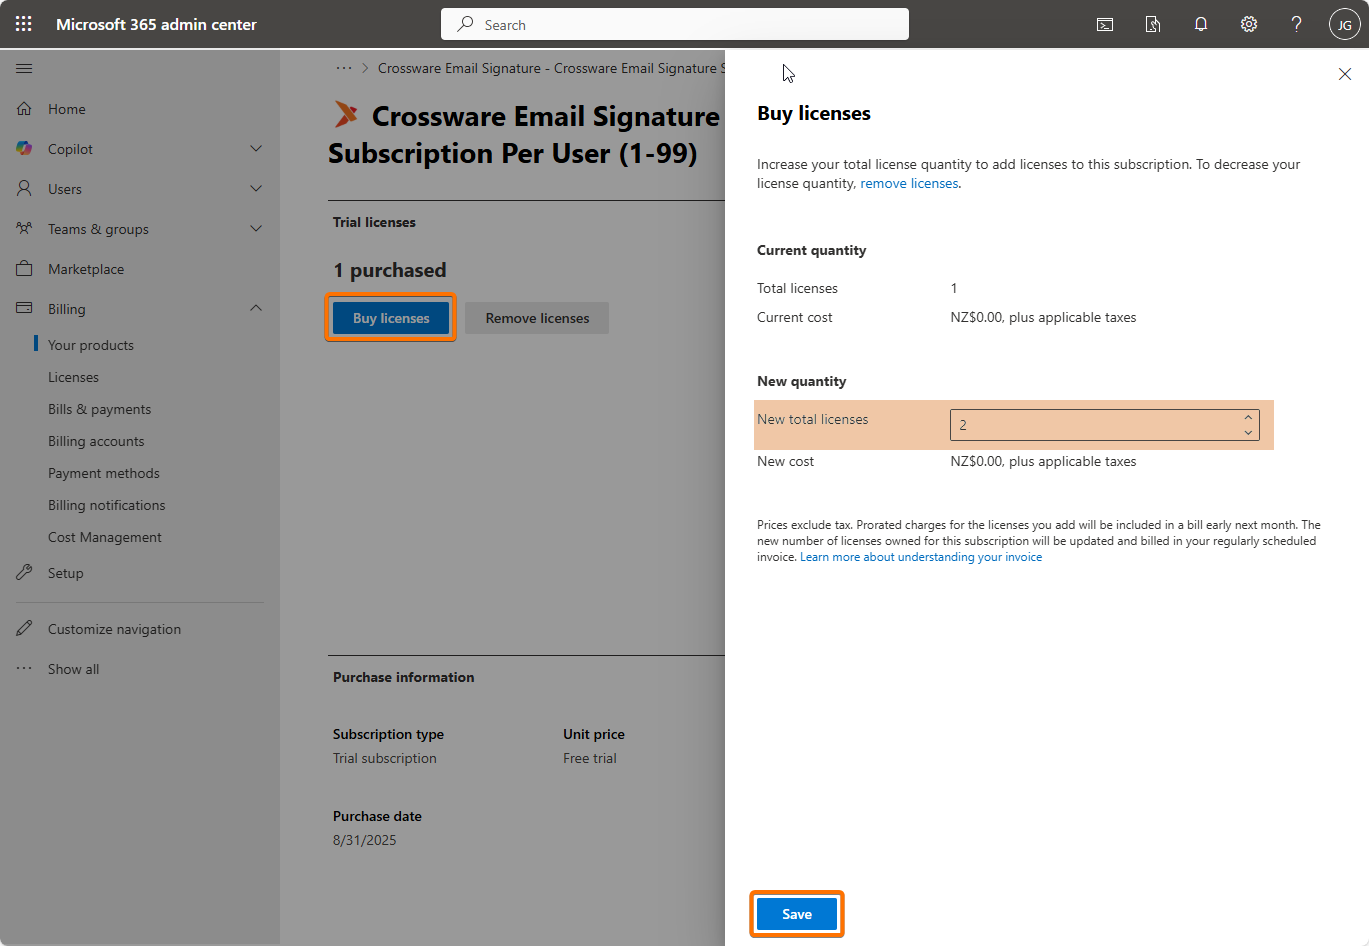Image resolution: width=1369 pixels, height=946 pixels.
Task: Open the notifications bell icon
Action: coord(1201,24)
